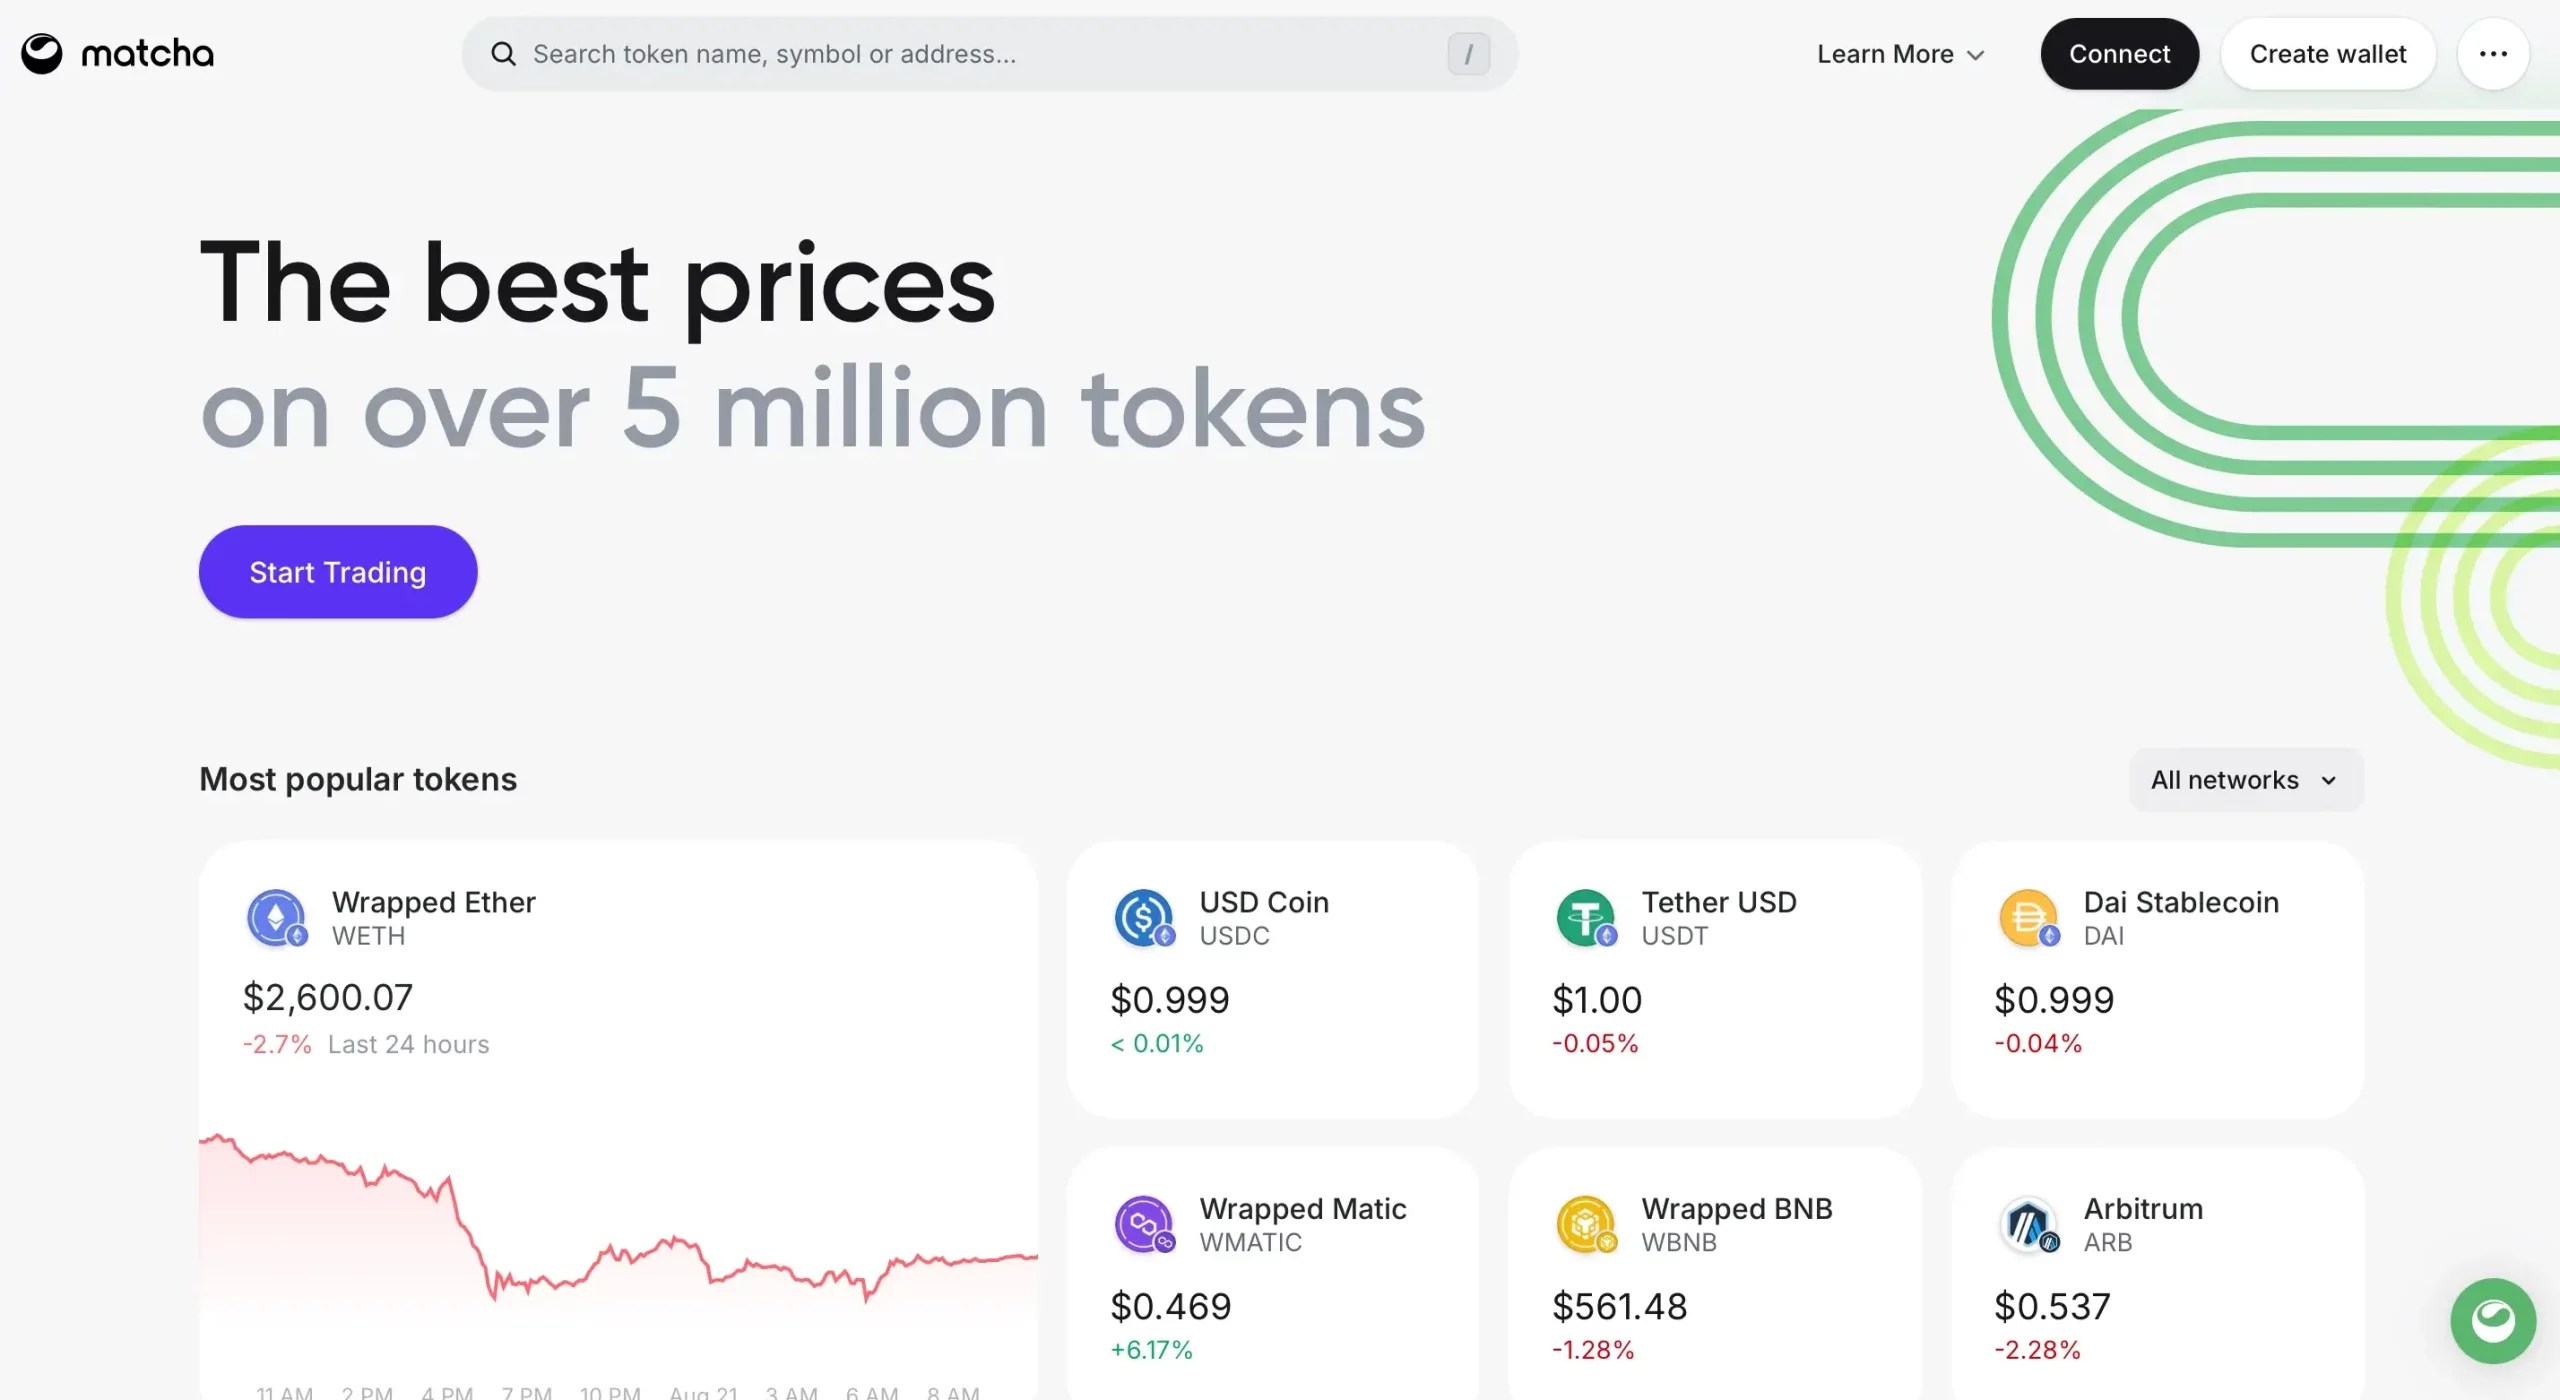Screen dimensions: 2560x1400
Task: Open the All networks dropdown
Action: click(x=2245, y=780)
